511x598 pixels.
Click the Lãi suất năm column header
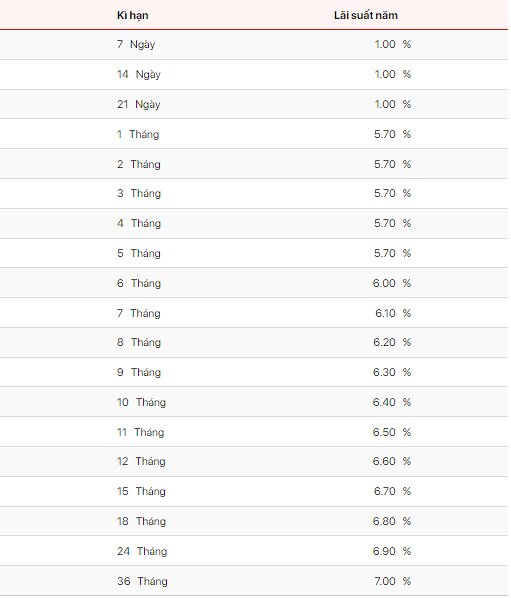click(365, 15)
